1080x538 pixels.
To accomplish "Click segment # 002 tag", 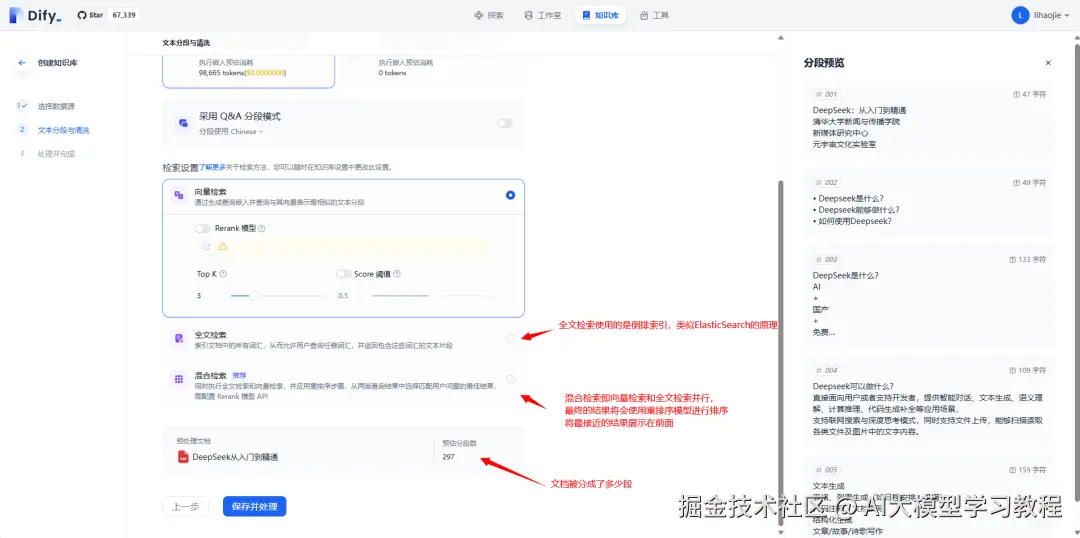I will (827, 183).
